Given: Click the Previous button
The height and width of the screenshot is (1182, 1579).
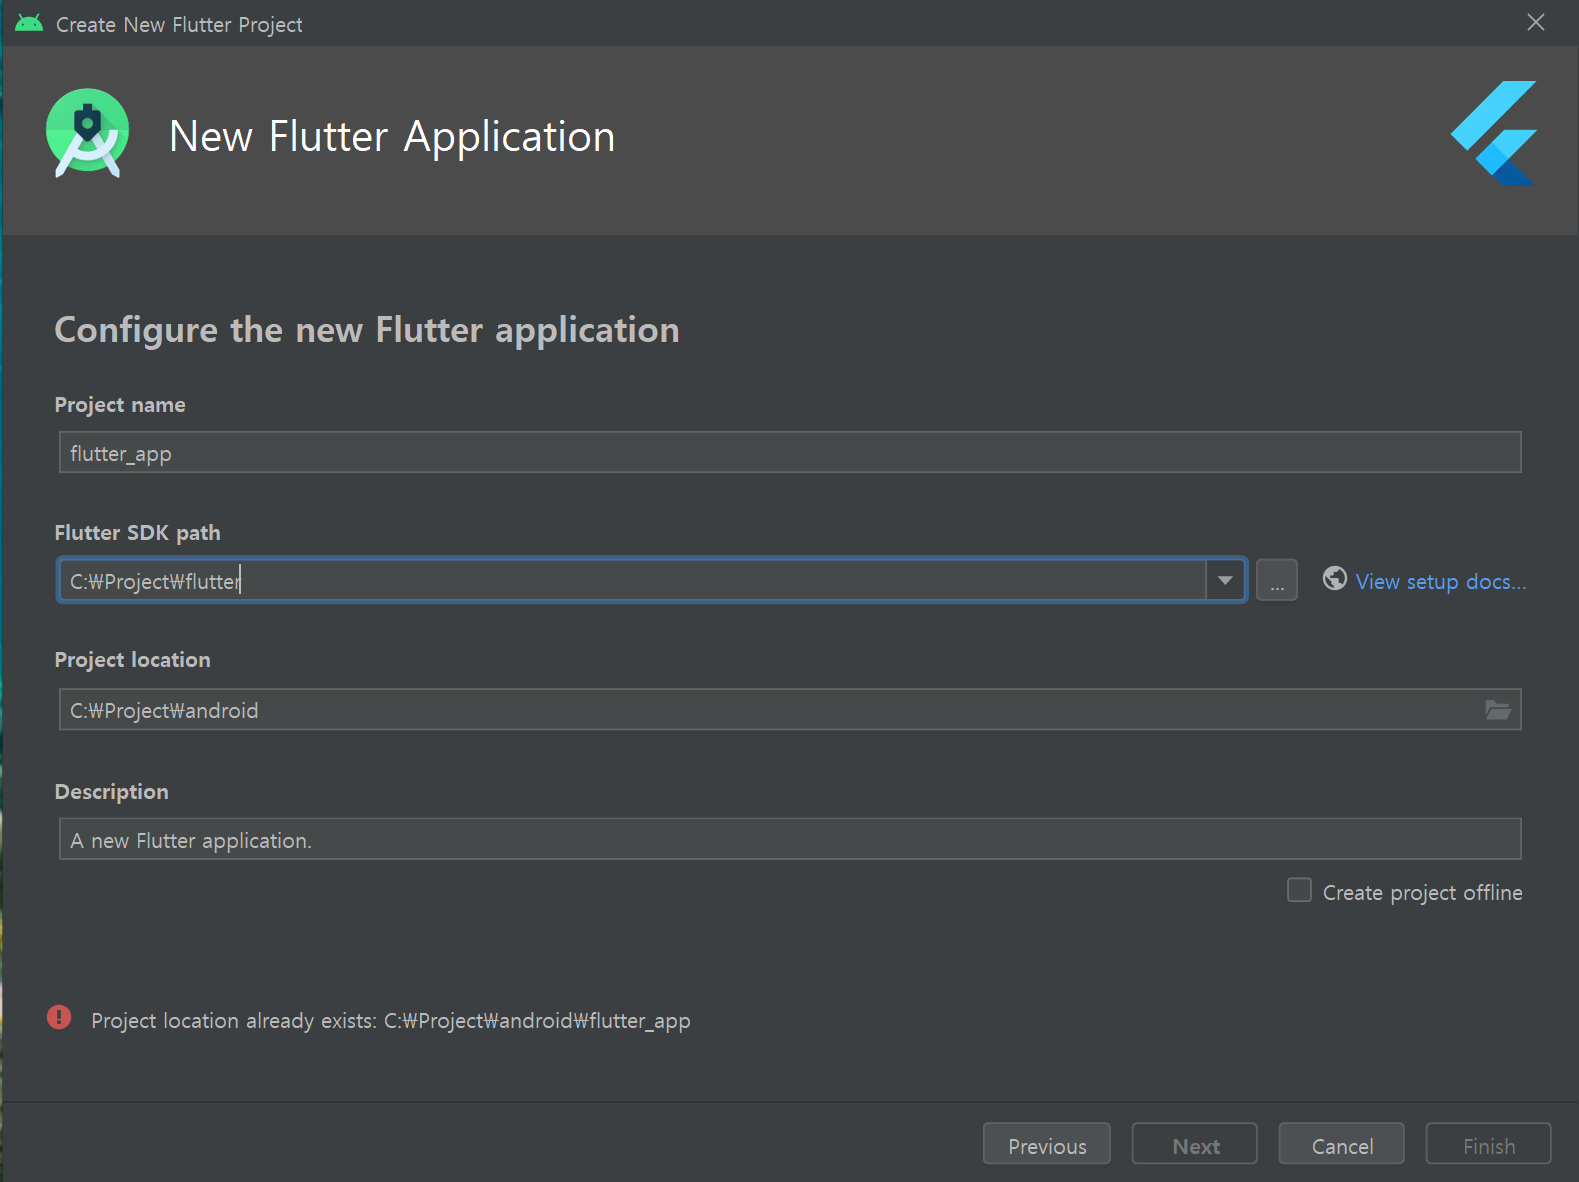Looking at the screenshot, I should click(x=1047, y=1144).
